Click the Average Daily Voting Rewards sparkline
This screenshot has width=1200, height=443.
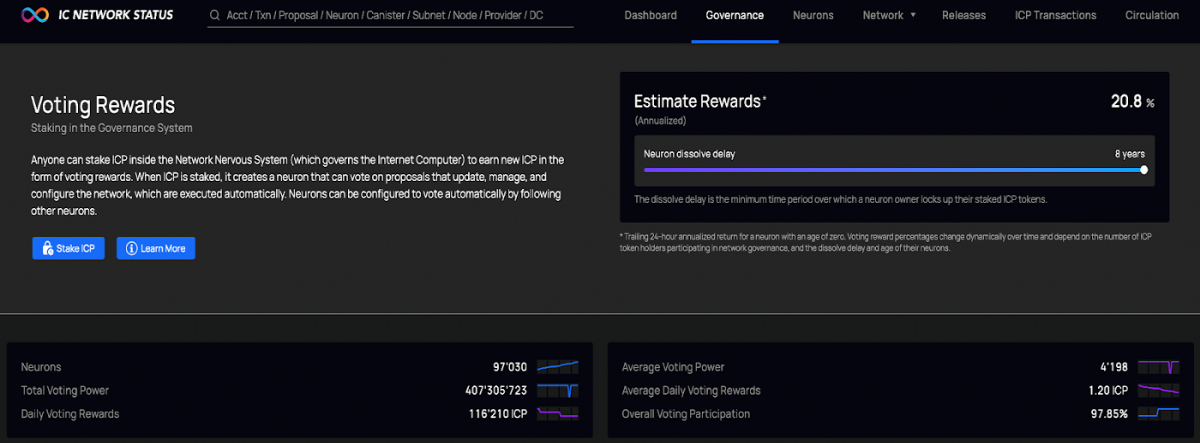click(1158, 390)
